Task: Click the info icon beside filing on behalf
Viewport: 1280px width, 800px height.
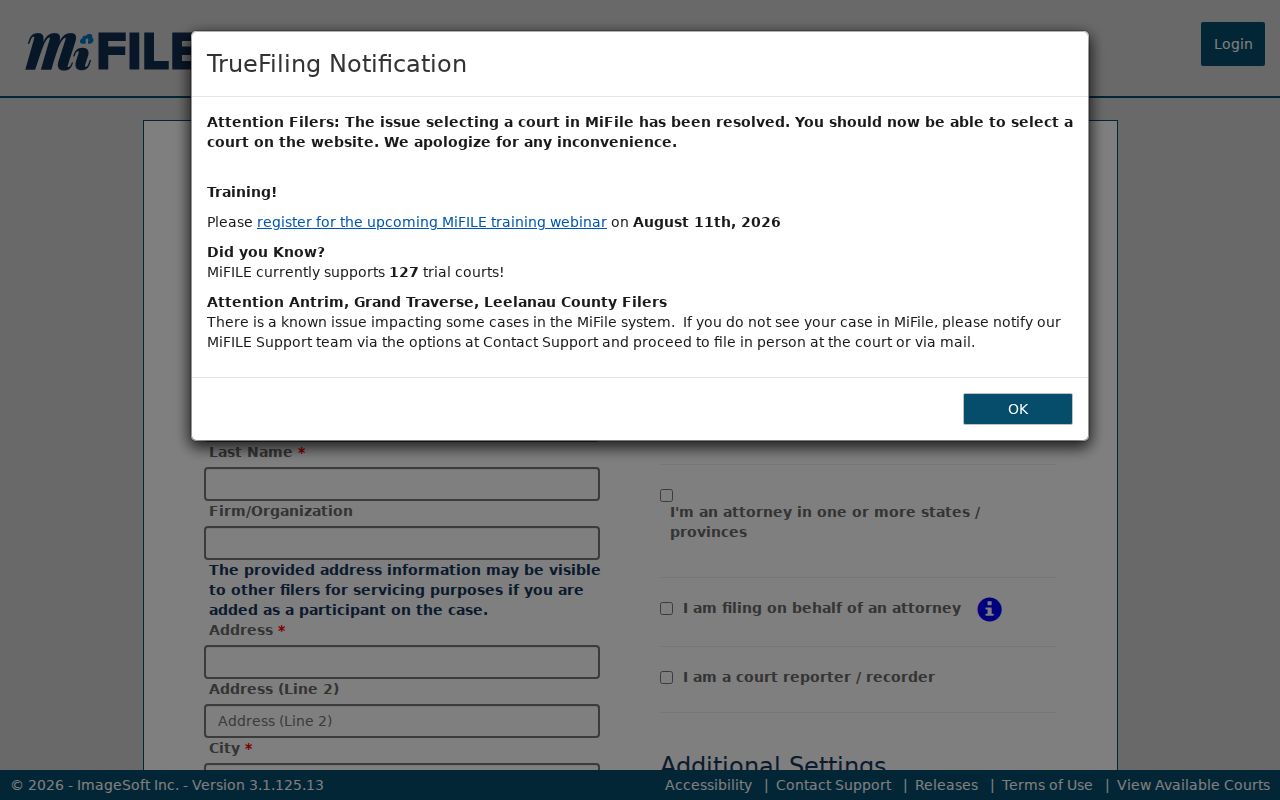Action: pos(989,609)
